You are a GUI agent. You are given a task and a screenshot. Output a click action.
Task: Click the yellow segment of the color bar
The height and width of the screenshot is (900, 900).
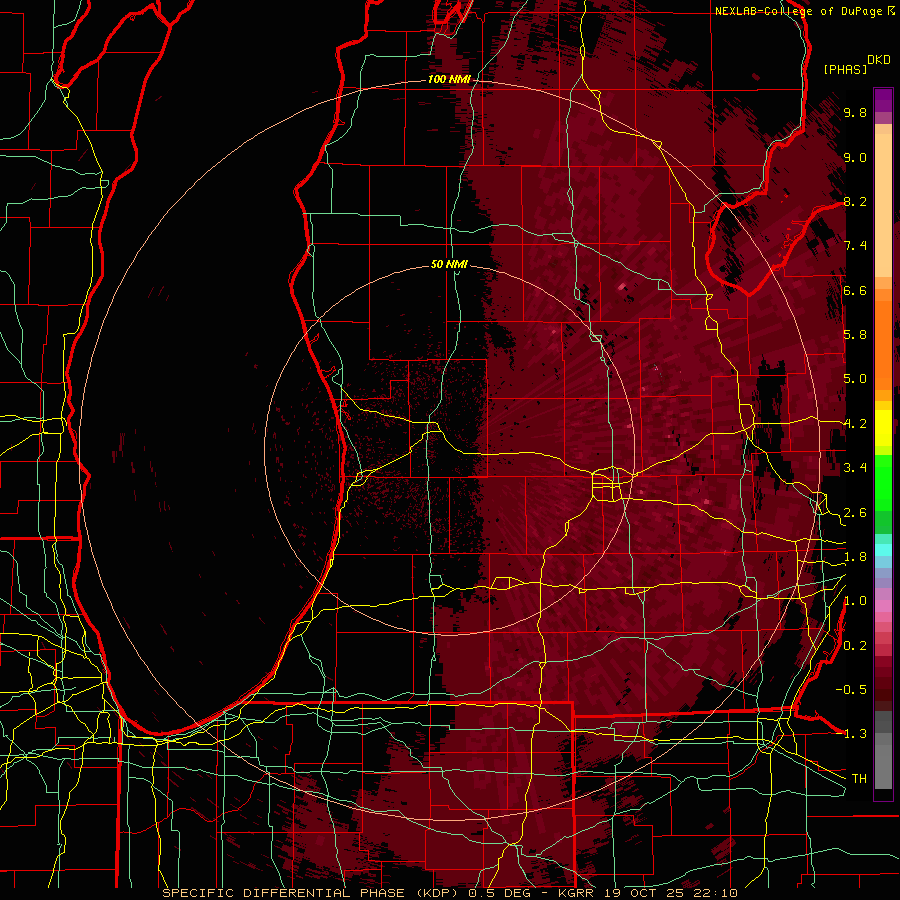pyautogui.click(x=883, y=428)
